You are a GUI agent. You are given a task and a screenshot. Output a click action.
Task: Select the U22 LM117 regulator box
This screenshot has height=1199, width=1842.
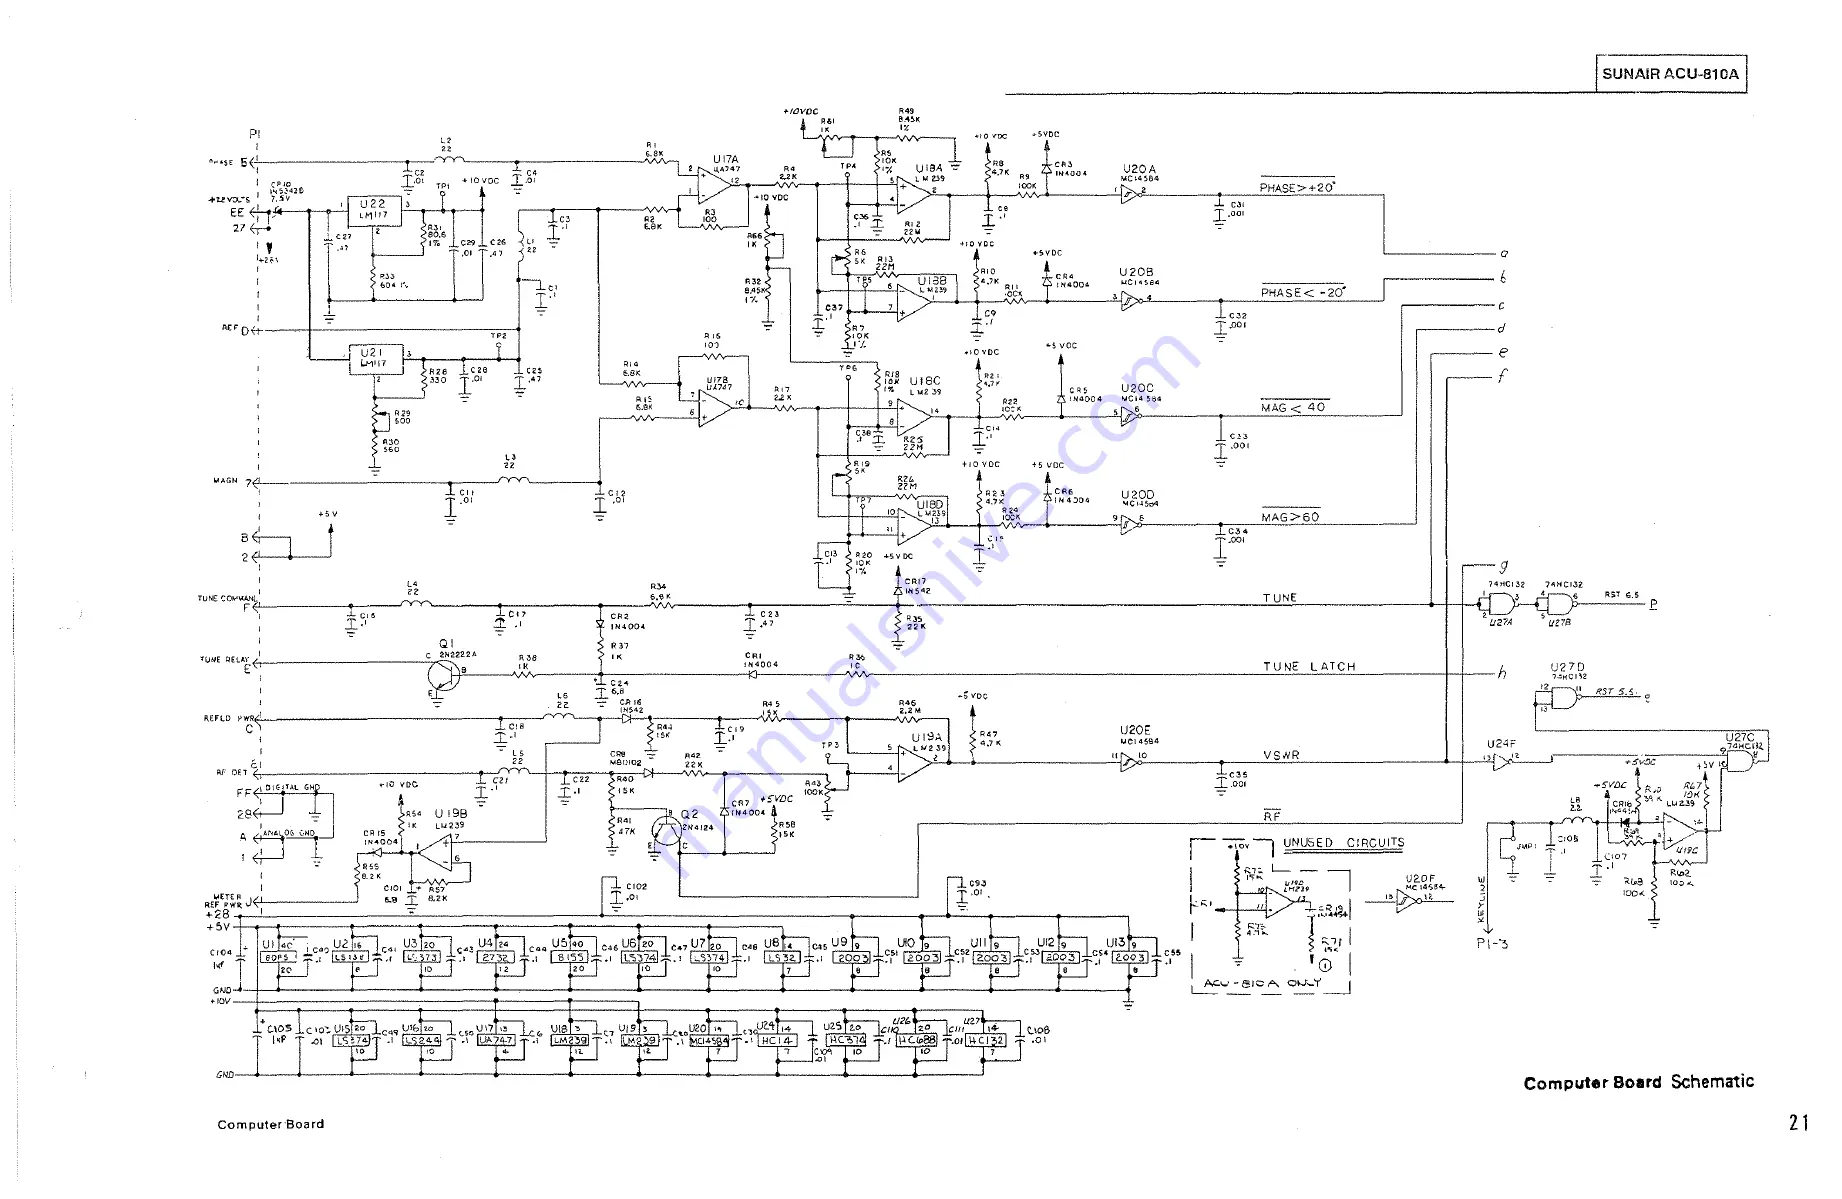373,211
